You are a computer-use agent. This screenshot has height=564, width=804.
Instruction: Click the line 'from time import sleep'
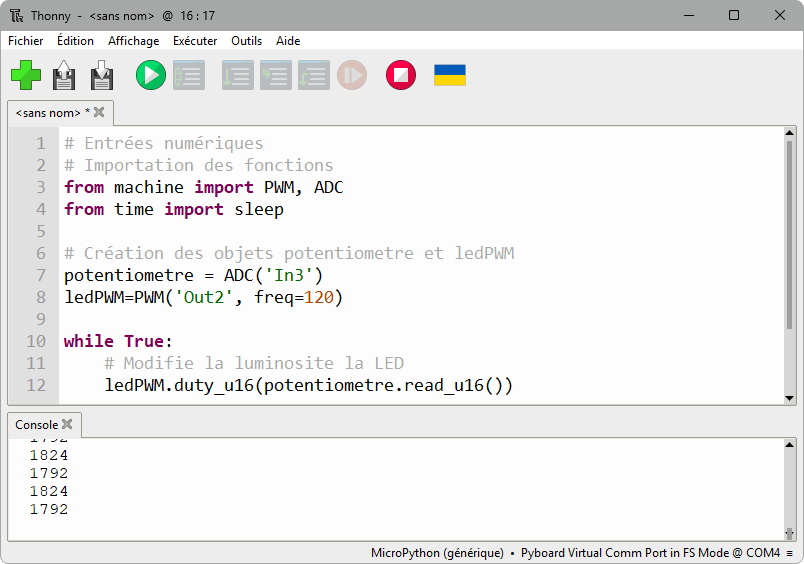coord(173,209)
